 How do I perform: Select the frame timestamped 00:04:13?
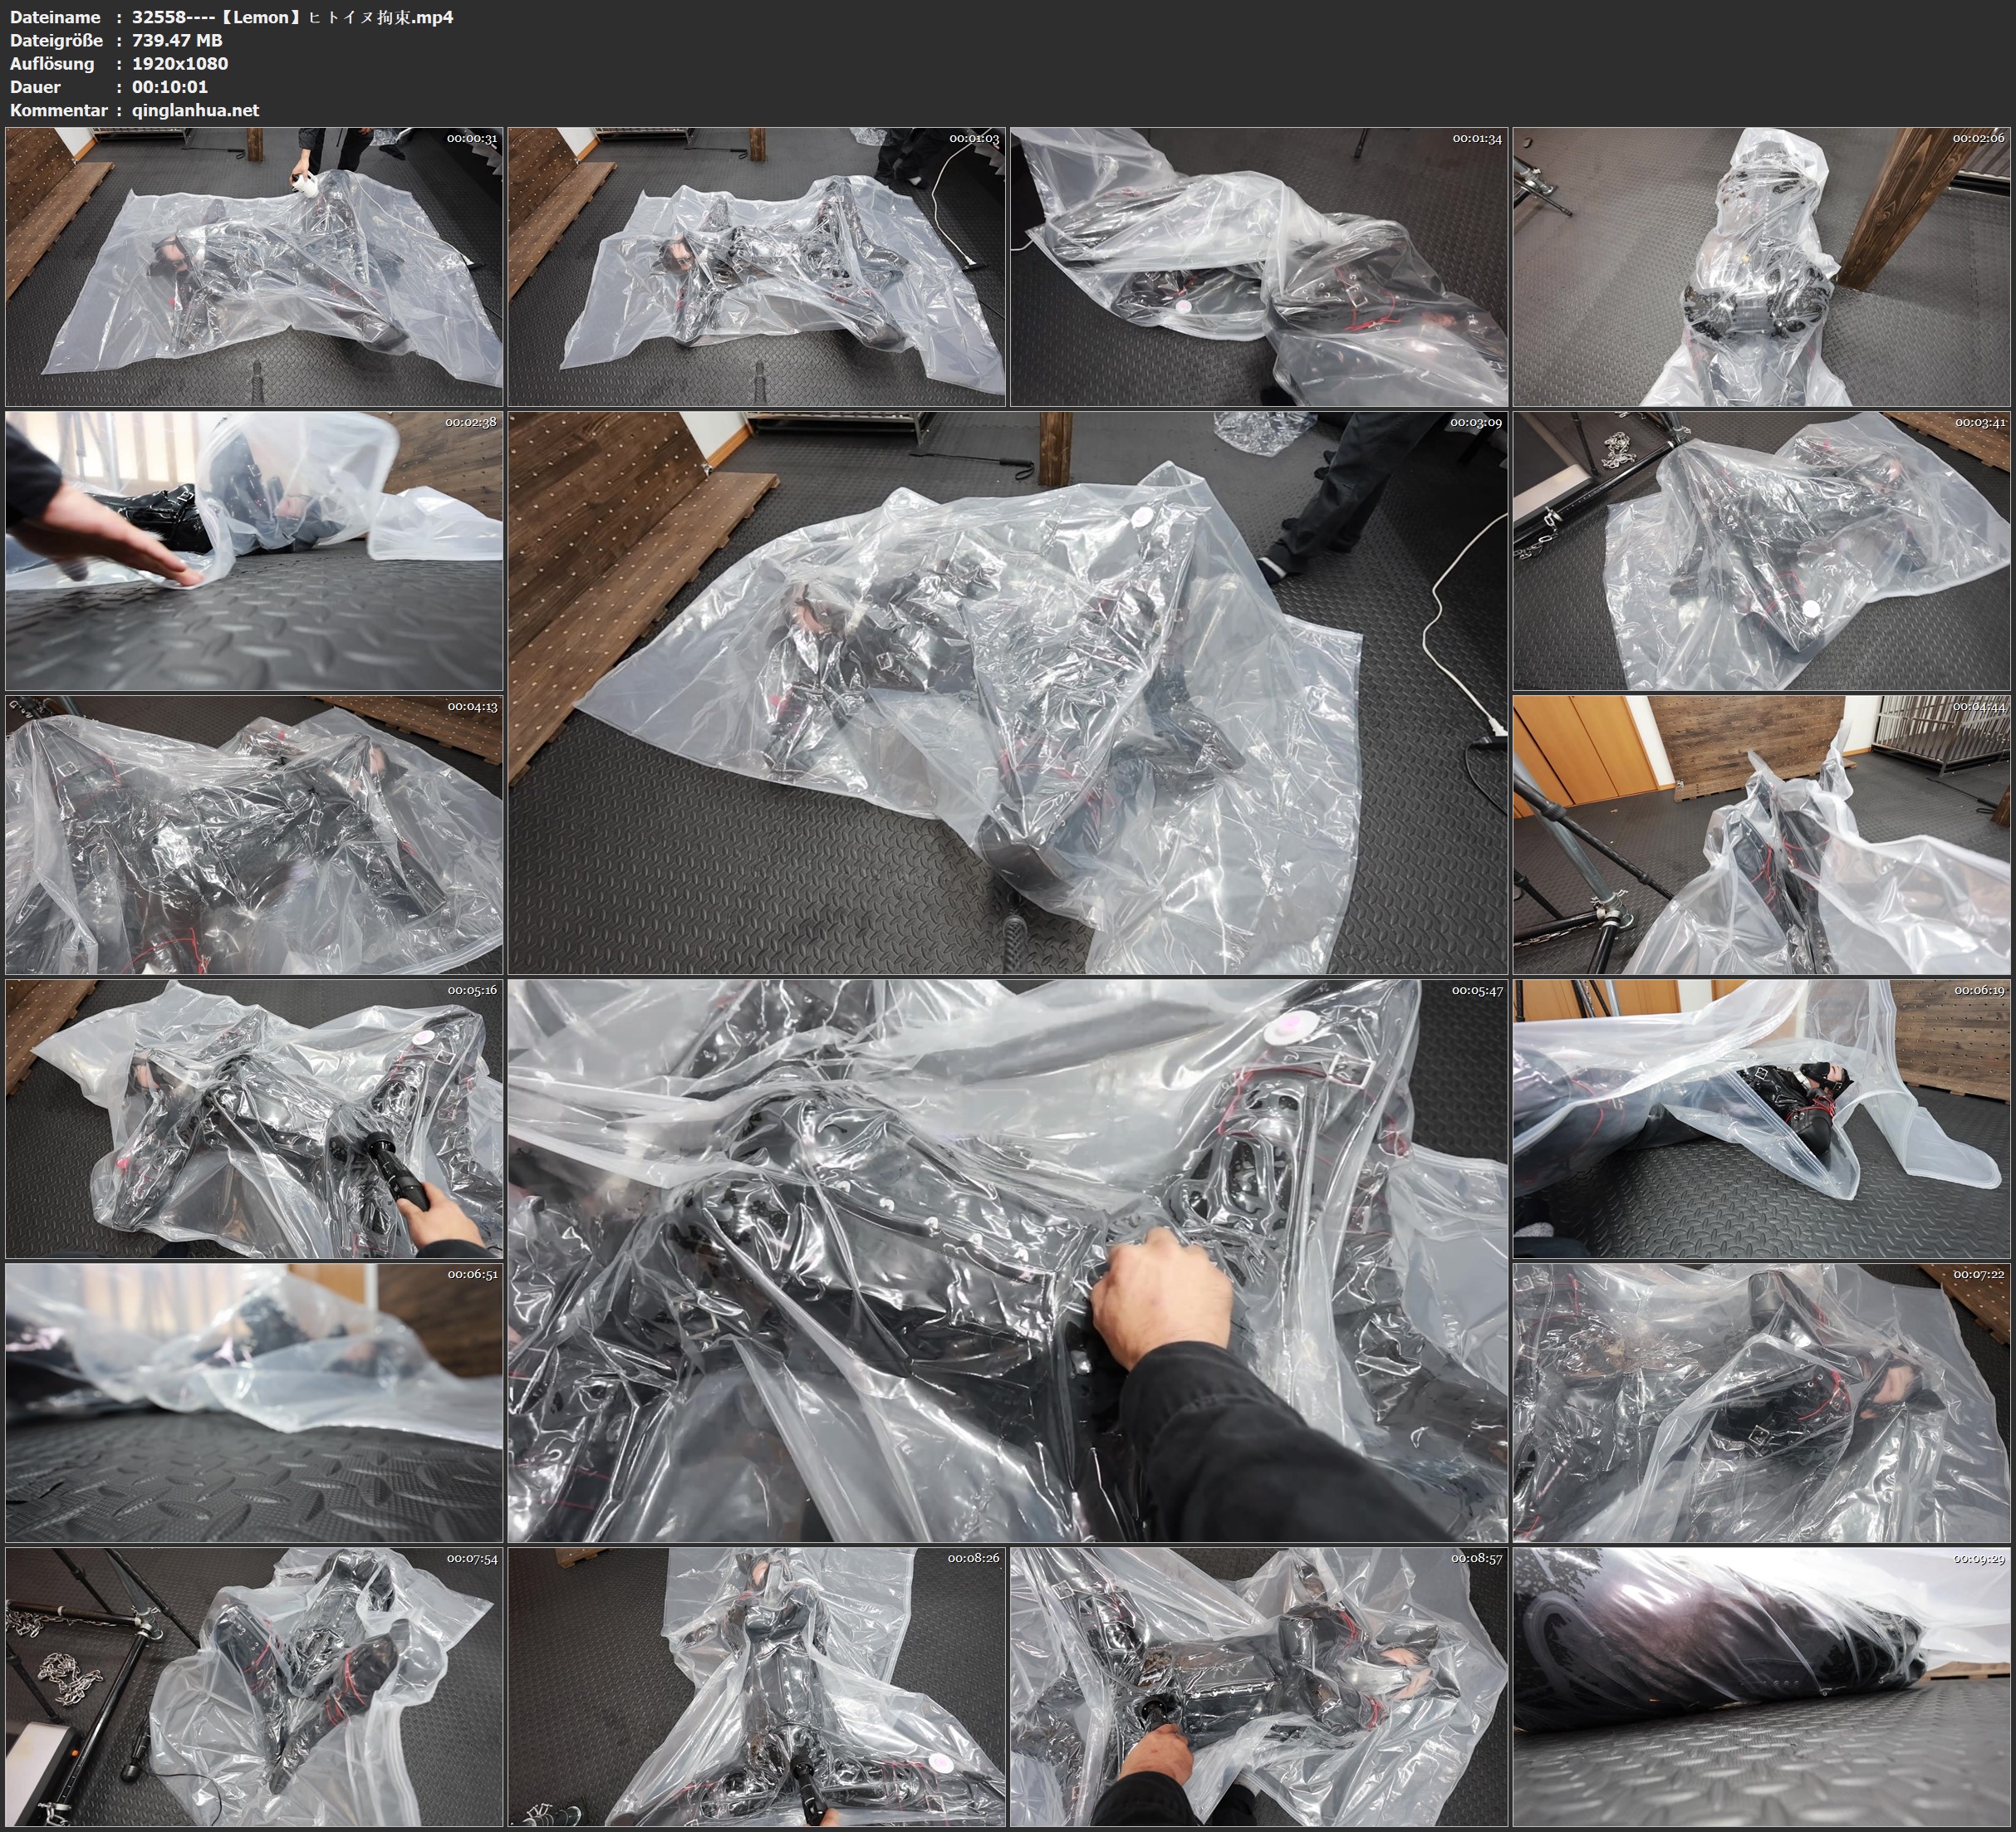[x=254, y=835]
